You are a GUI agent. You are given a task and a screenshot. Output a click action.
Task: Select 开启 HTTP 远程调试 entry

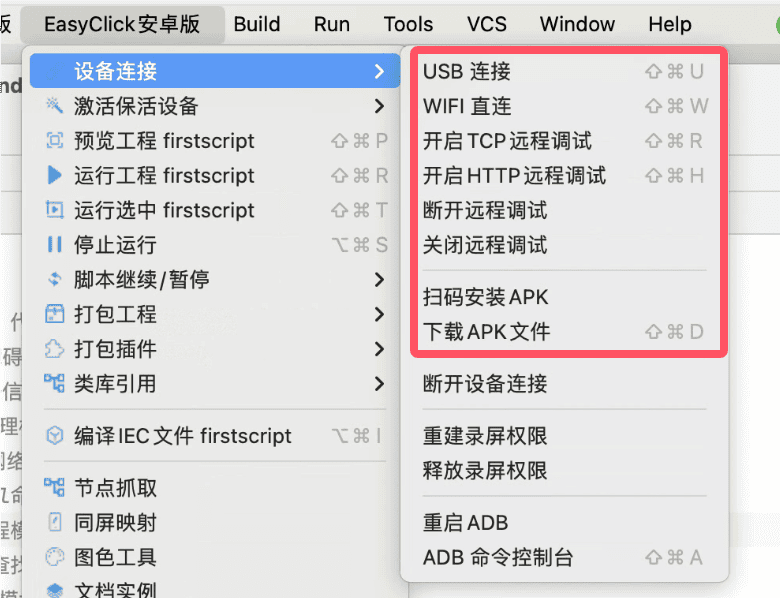coord(564,176)
